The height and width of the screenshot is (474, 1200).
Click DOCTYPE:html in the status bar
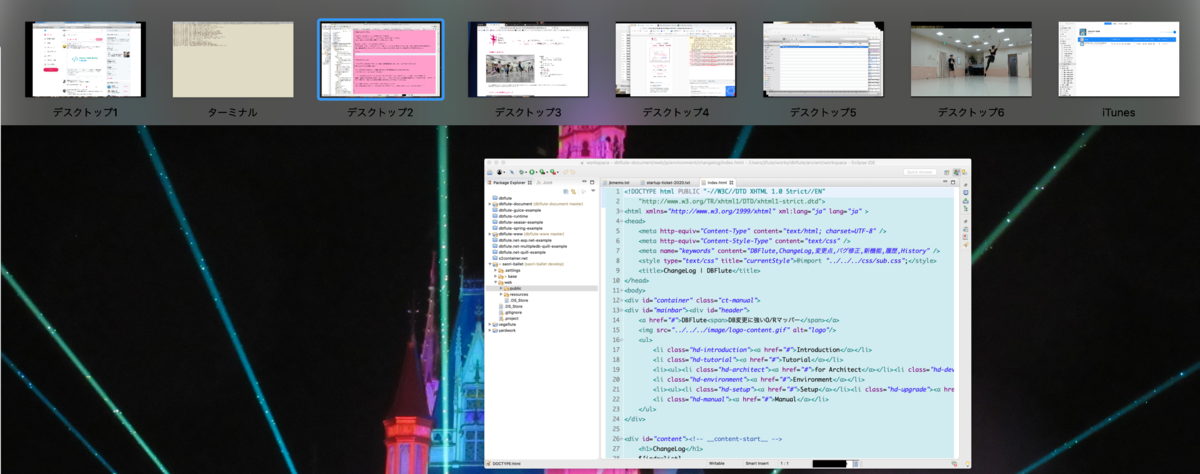point(507,463)
